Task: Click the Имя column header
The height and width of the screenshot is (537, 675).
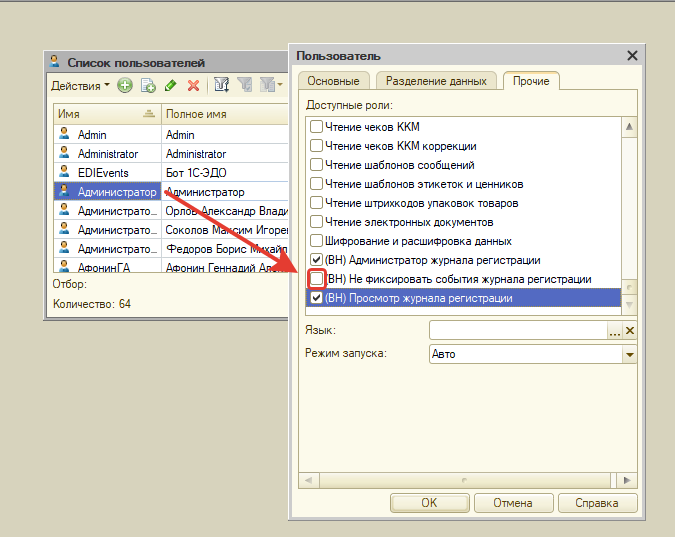Action: (100, 114)
